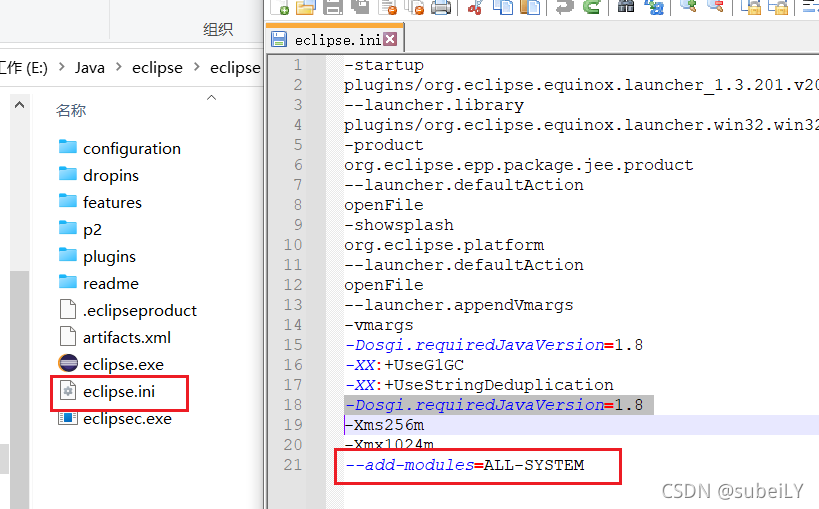Click the scroll up arrow in Explorer navigation pane
This screenshot has width=819, height=509.
[x=19, y=105]
